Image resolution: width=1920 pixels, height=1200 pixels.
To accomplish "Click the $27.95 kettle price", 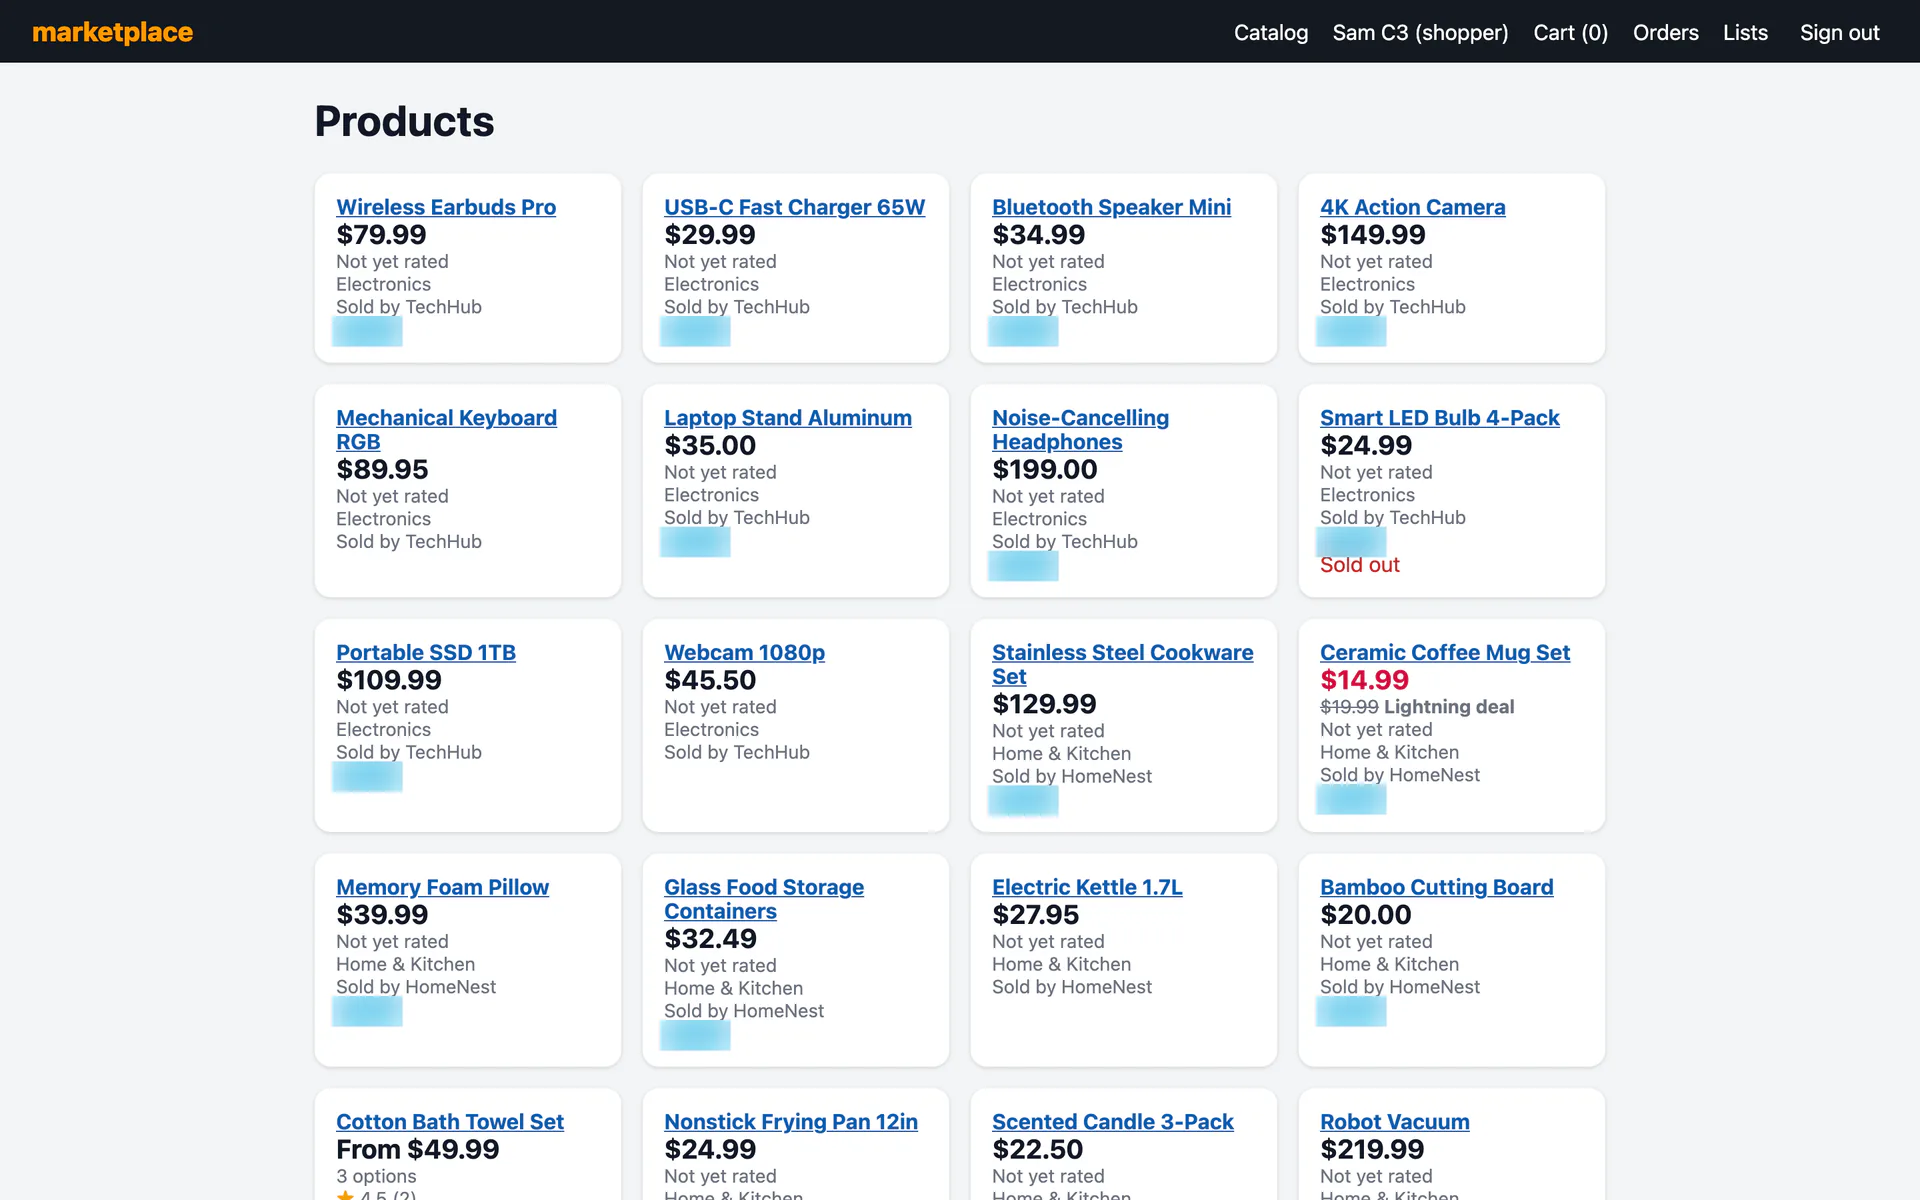I will click(x=1035, y=915).
